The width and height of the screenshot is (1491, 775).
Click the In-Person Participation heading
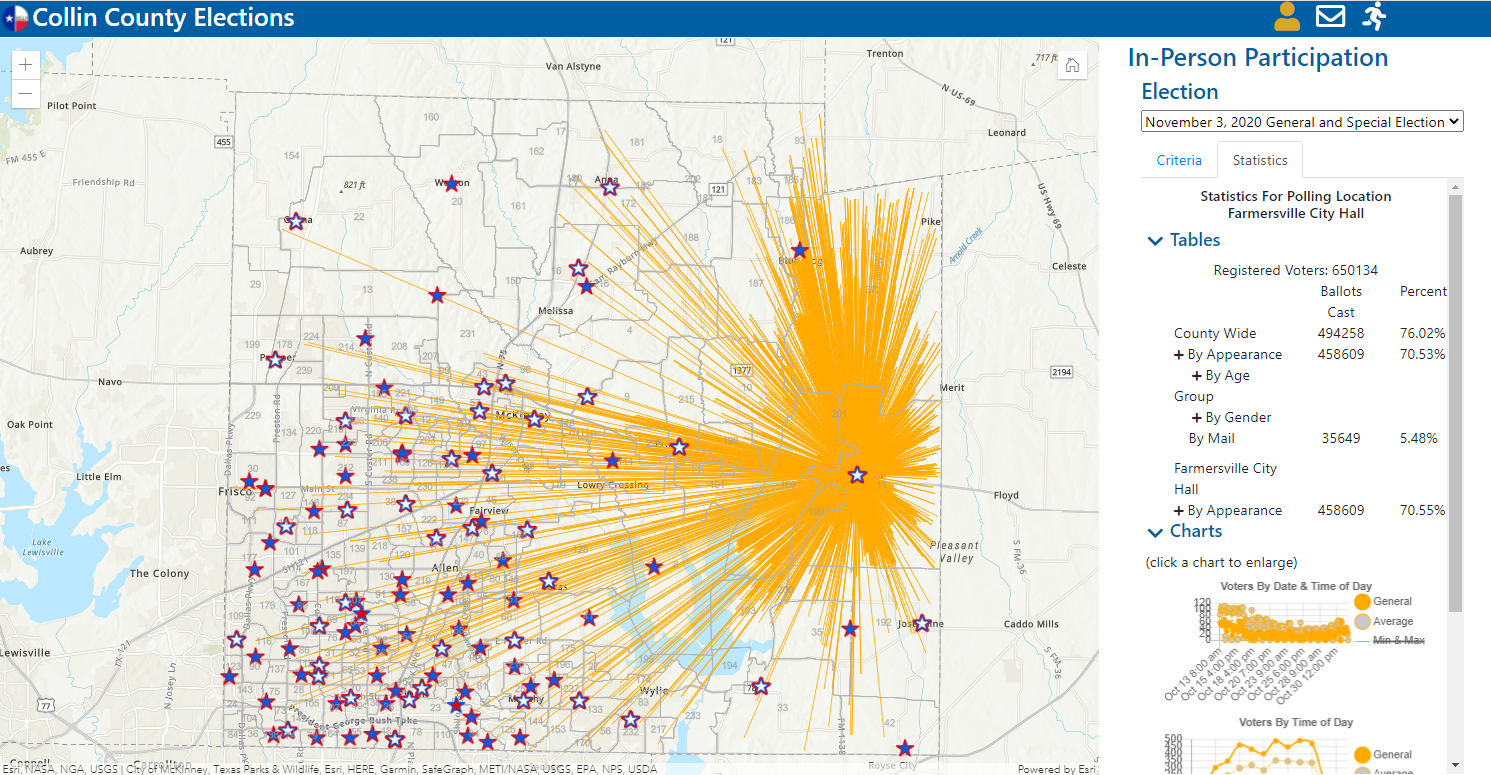[1258, 58]
